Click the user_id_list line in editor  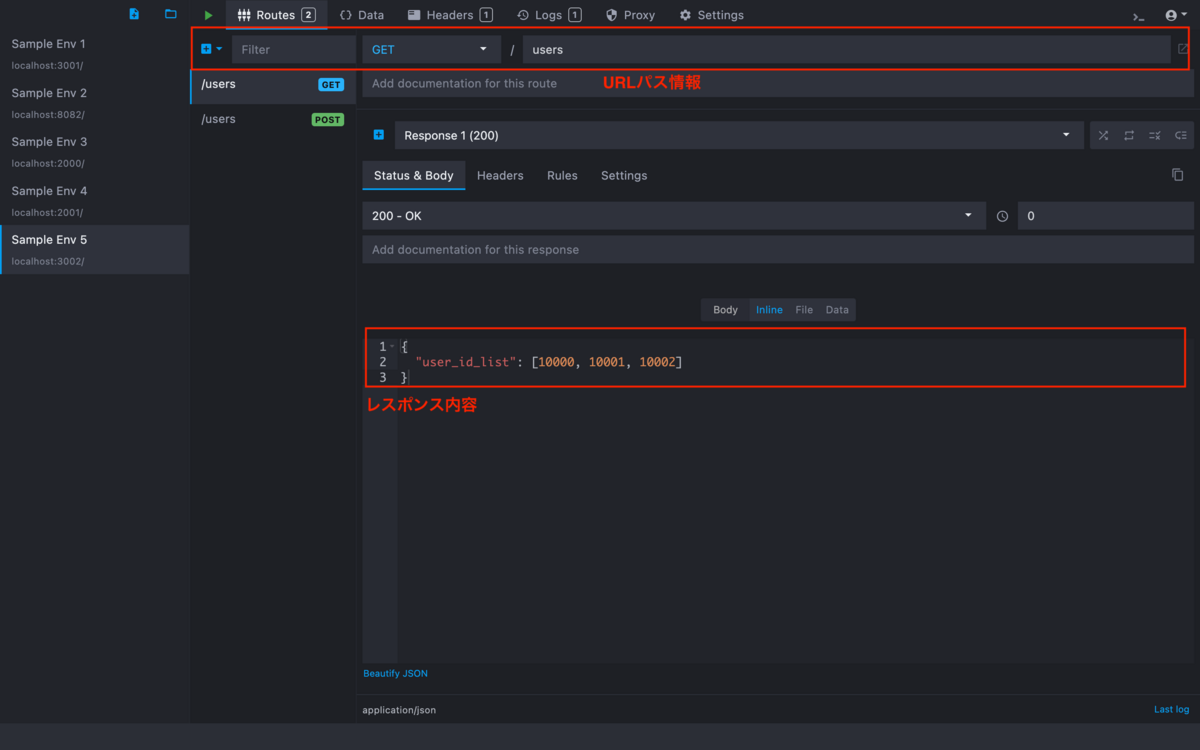(548, 362)
